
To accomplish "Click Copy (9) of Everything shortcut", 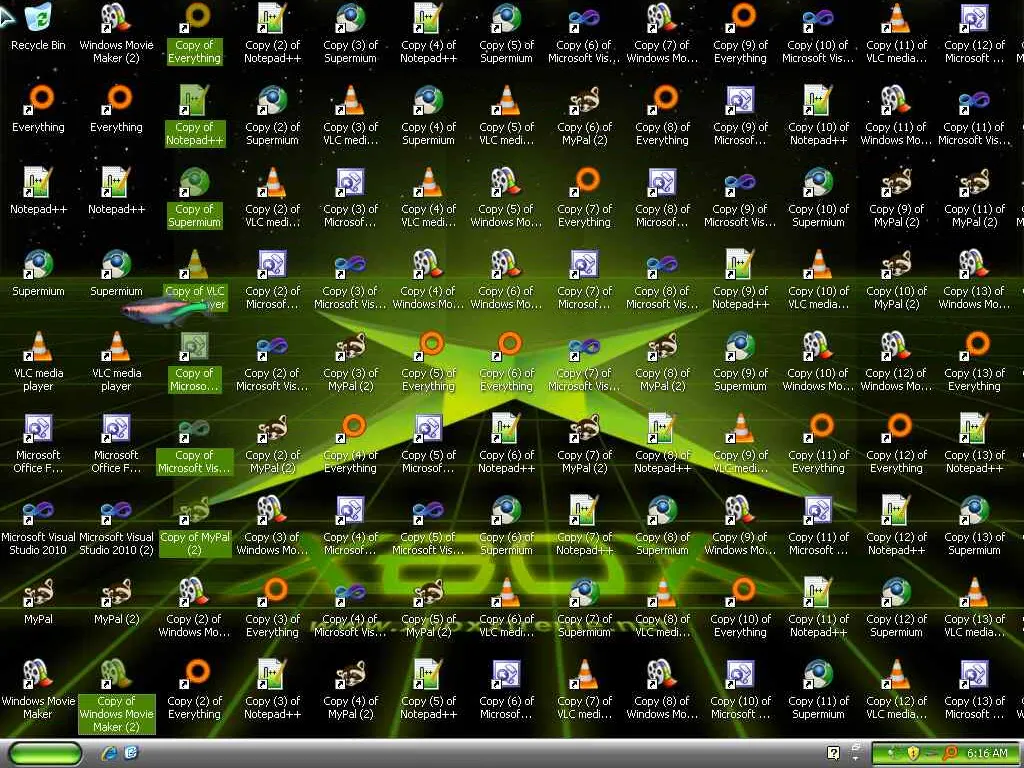I will (x=740, y=33).
